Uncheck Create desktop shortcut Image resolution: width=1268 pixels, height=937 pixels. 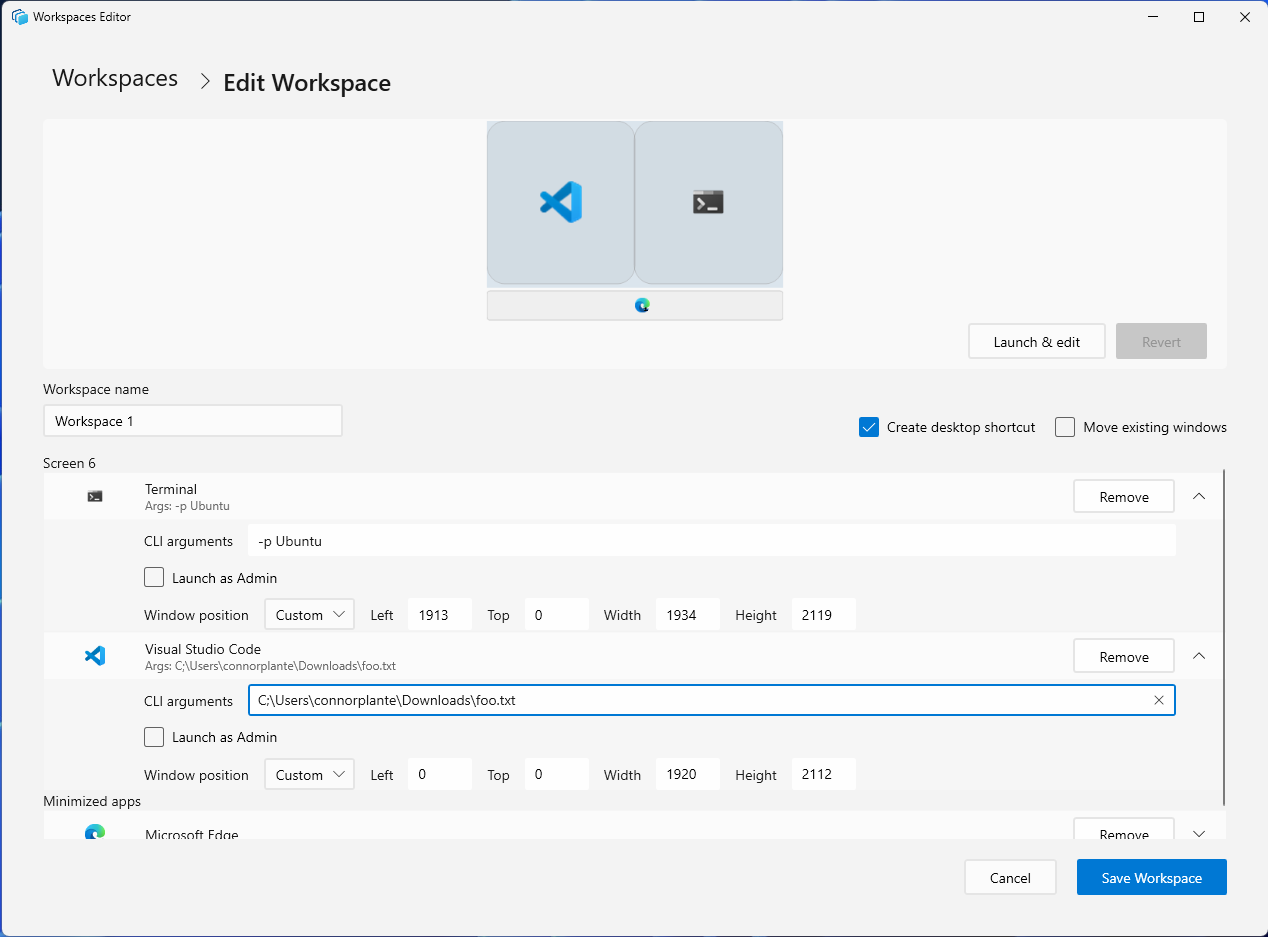coord(868,426)
